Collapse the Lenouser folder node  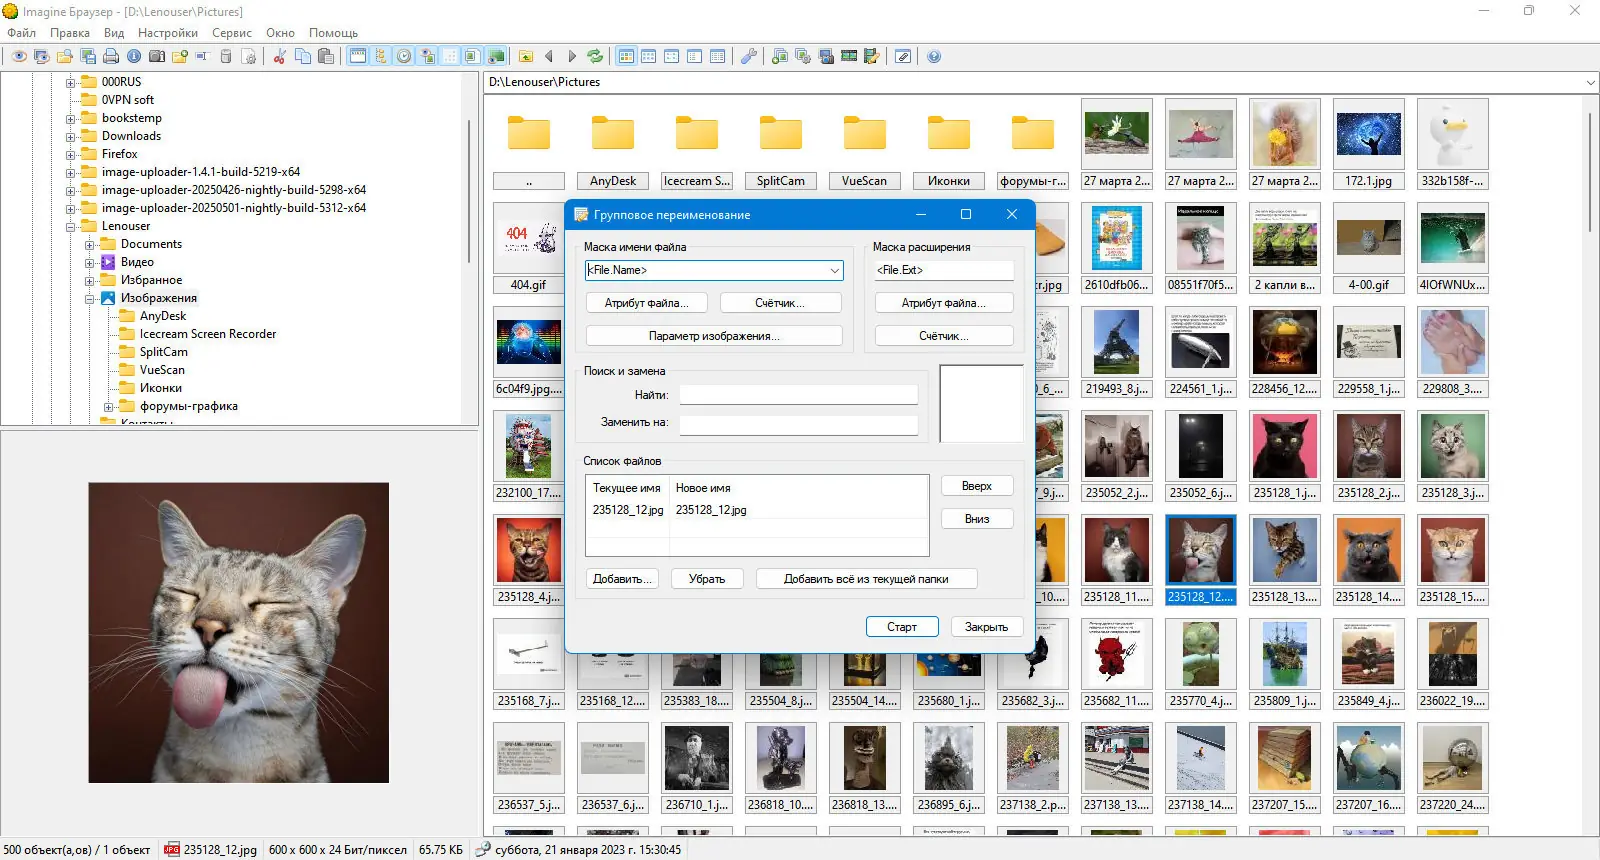(71, 226)
